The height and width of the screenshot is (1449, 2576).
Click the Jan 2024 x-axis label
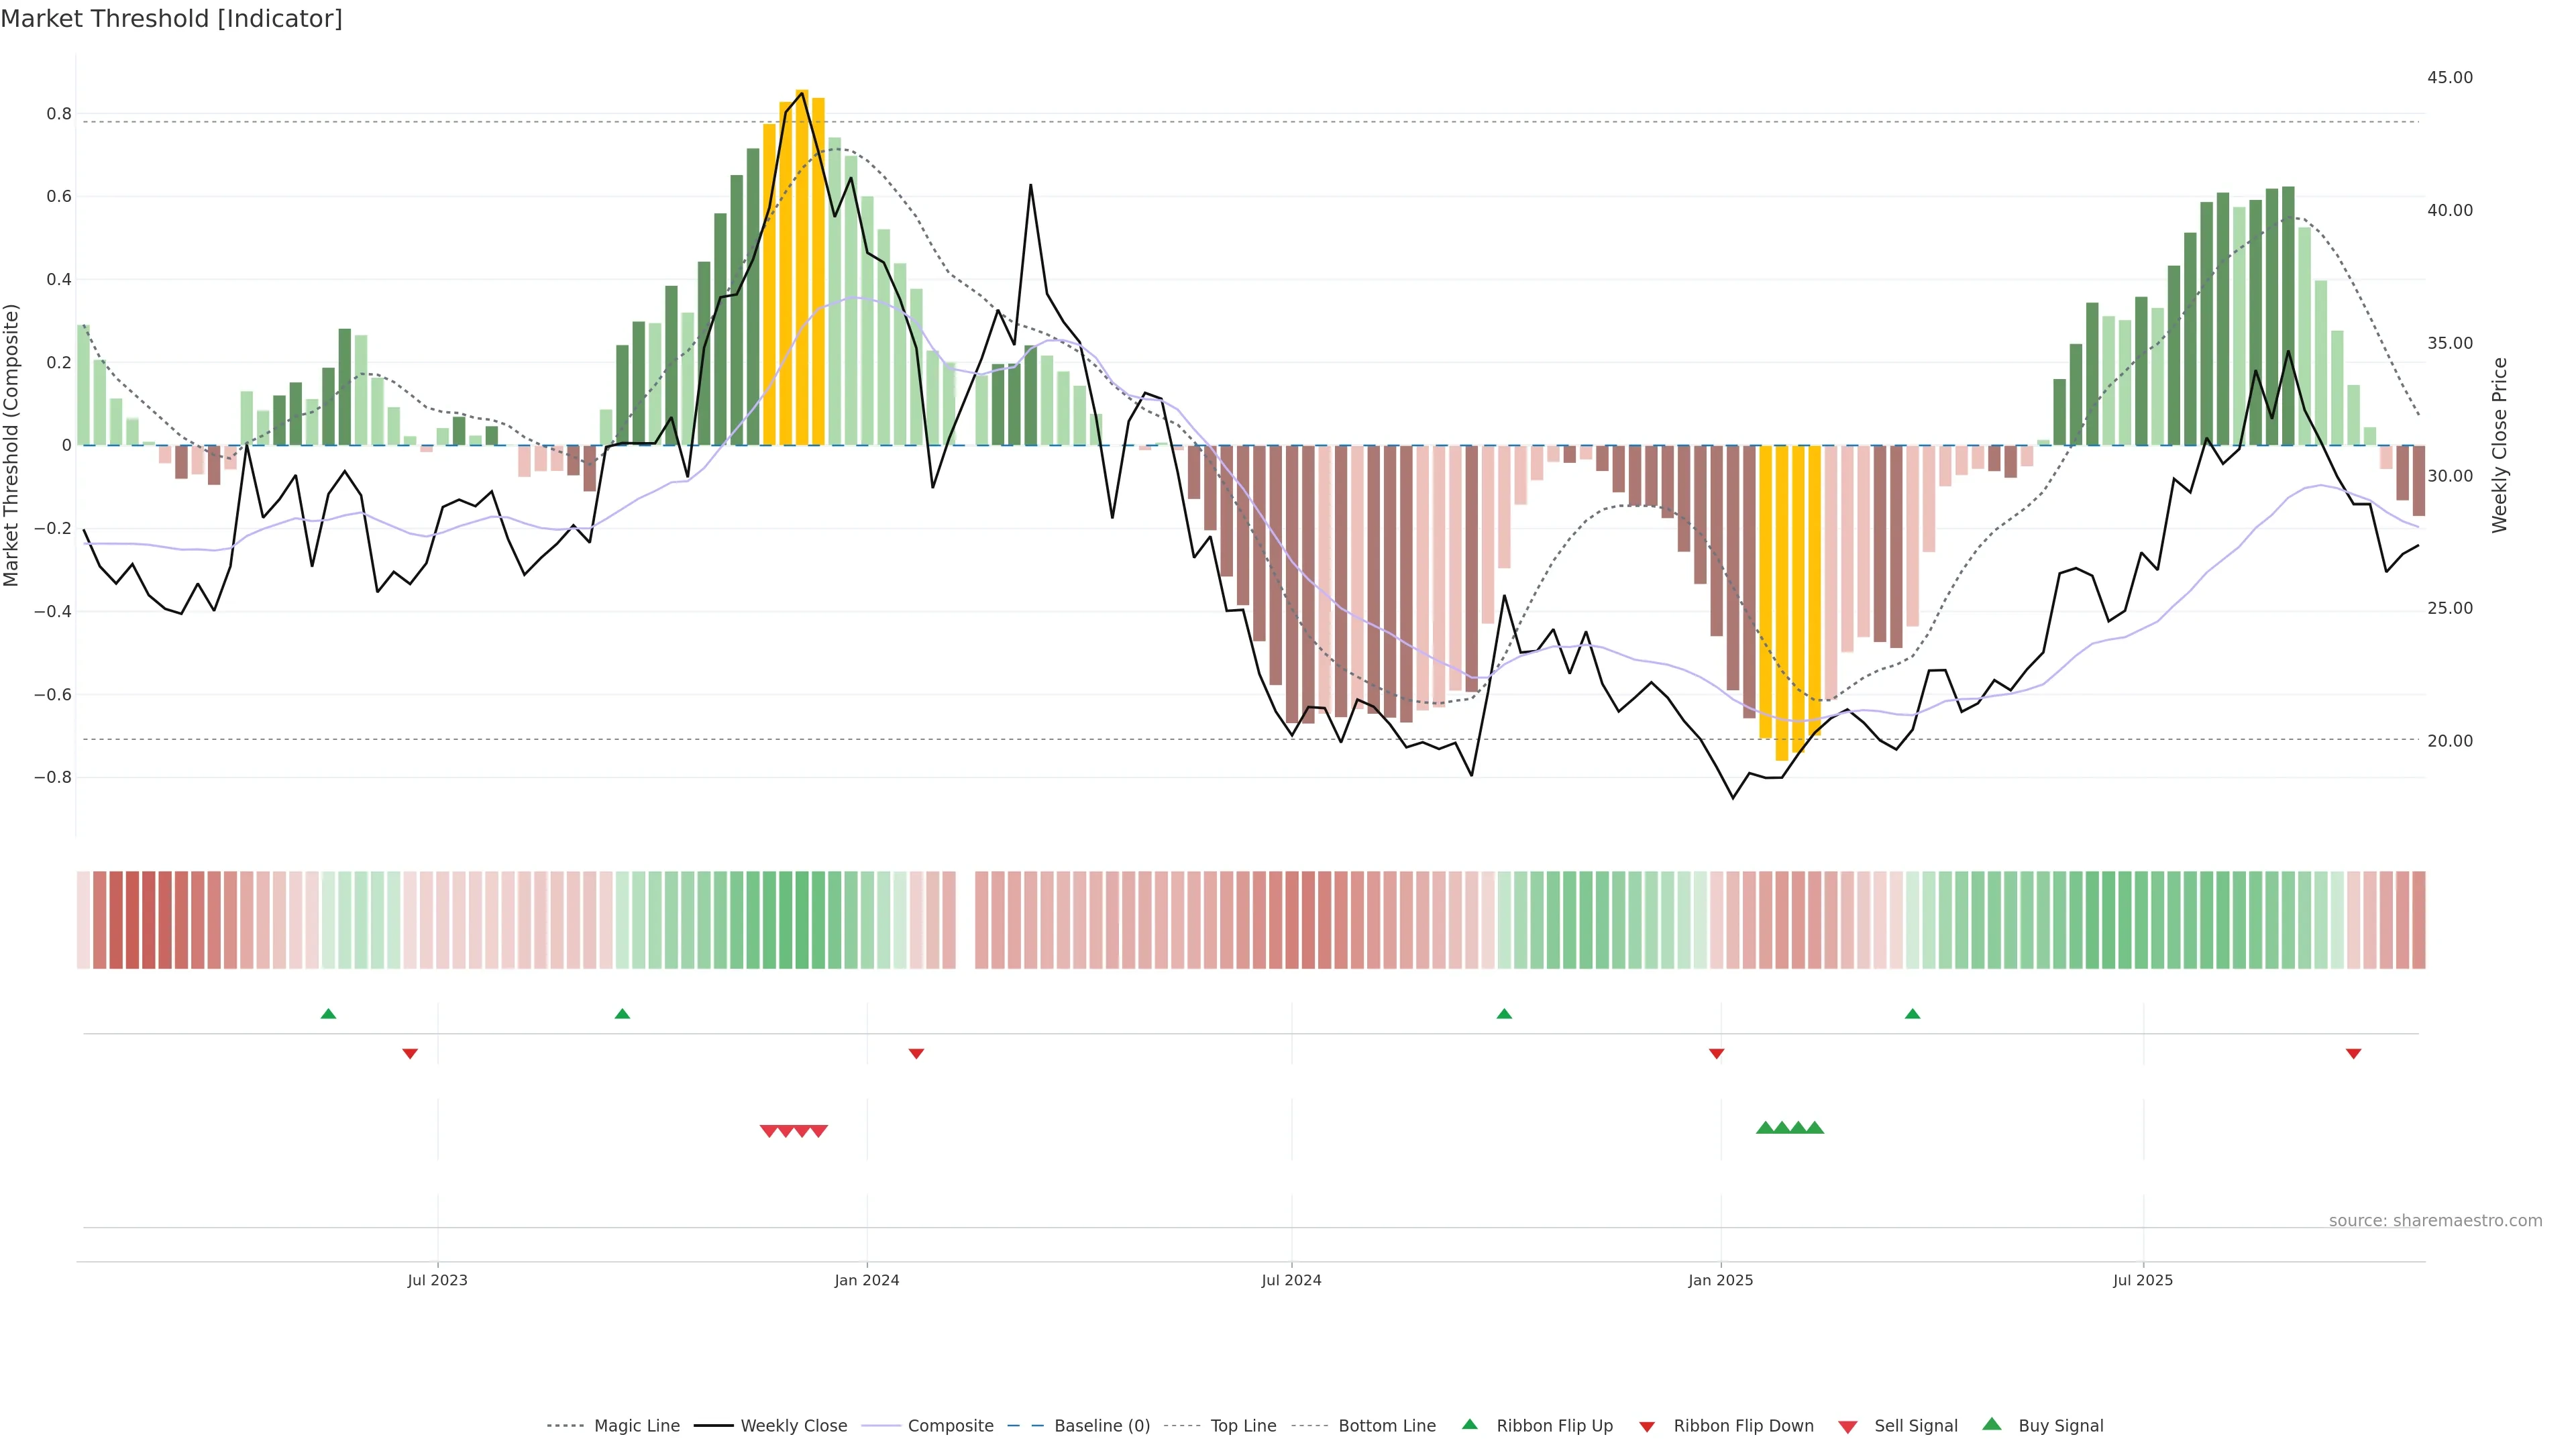pyautogui.click(x=867, y=1280)
